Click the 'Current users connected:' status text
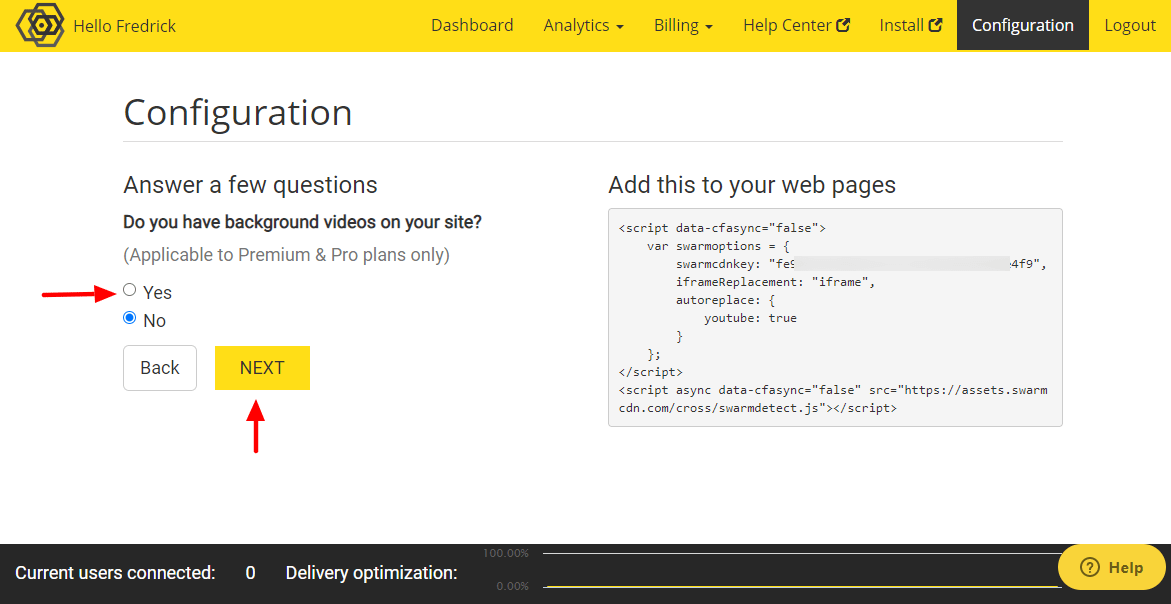This screenshot has width=1171, height=604. coord(115,573)
